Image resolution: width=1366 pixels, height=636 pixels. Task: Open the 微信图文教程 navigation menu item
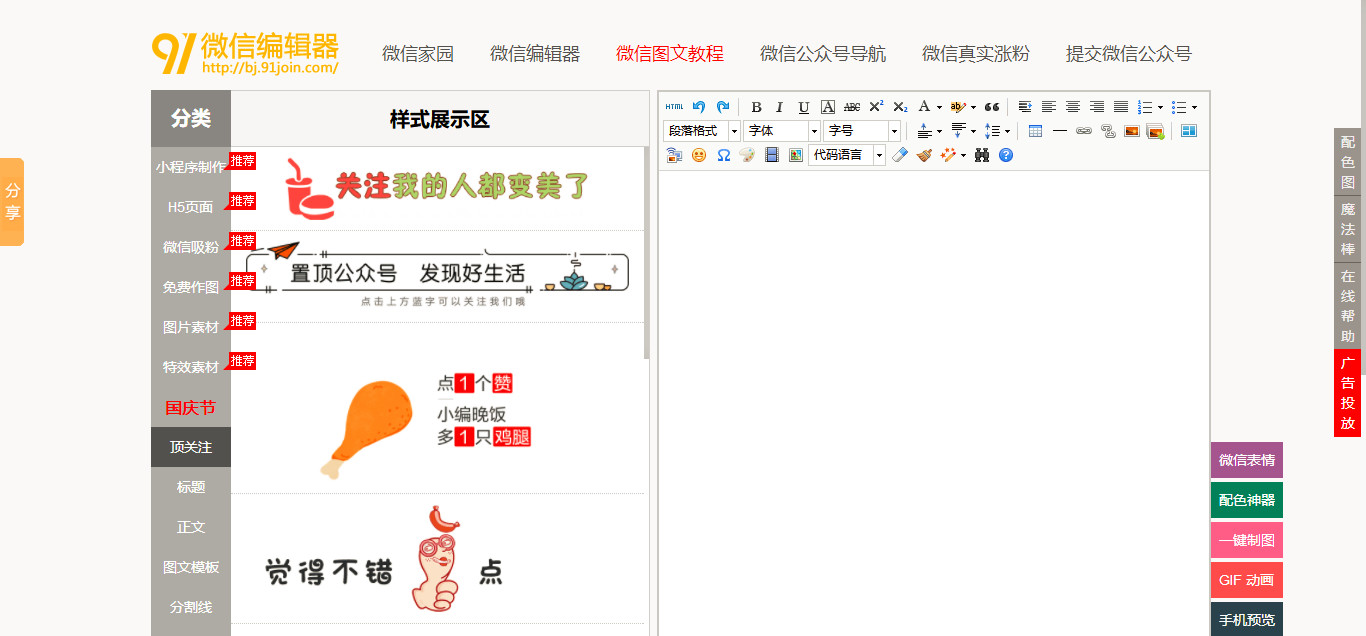point(668,54)
